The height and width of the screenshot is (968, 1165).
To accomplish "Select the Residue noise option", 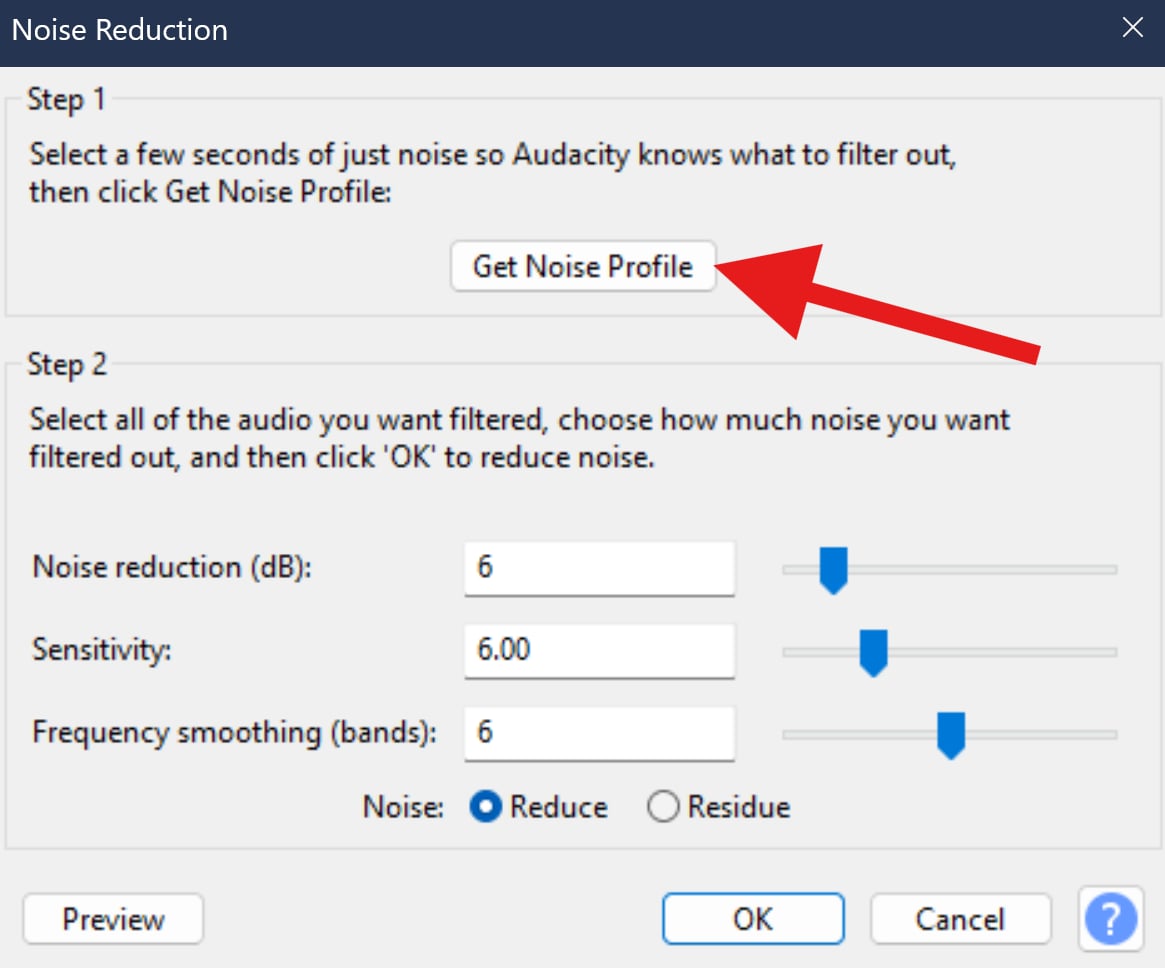I will tap(663, 806).
